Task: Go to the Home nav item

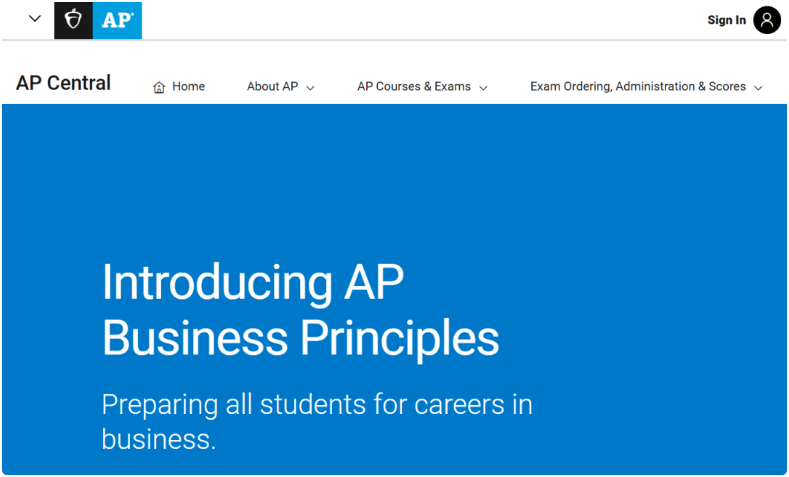Action: click(x=179, y=87)
